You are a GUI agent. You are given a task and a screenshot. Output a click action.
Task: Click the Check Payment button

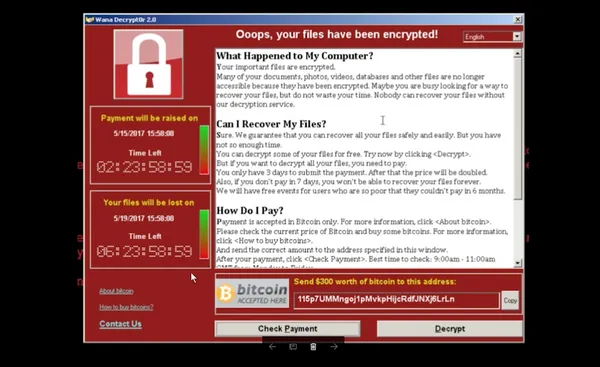point(288,329)
